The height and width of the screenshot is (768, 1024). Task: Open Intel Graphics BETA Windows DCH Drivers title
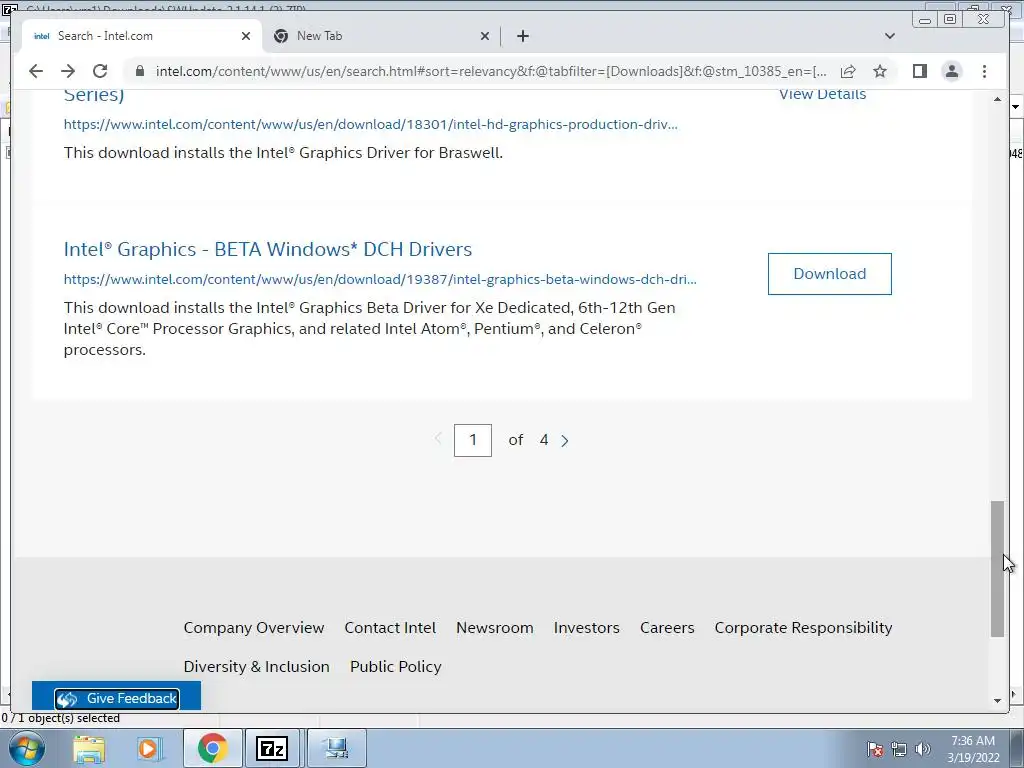268,249
